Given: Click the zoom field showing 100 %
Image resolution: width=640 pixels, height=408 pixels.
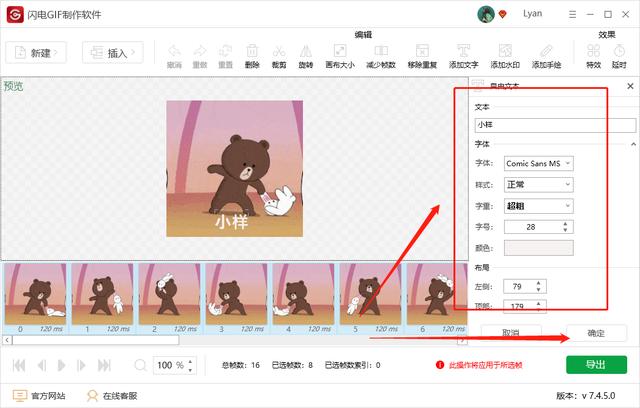Looking at the screenshot, I should tap(175, 365).
